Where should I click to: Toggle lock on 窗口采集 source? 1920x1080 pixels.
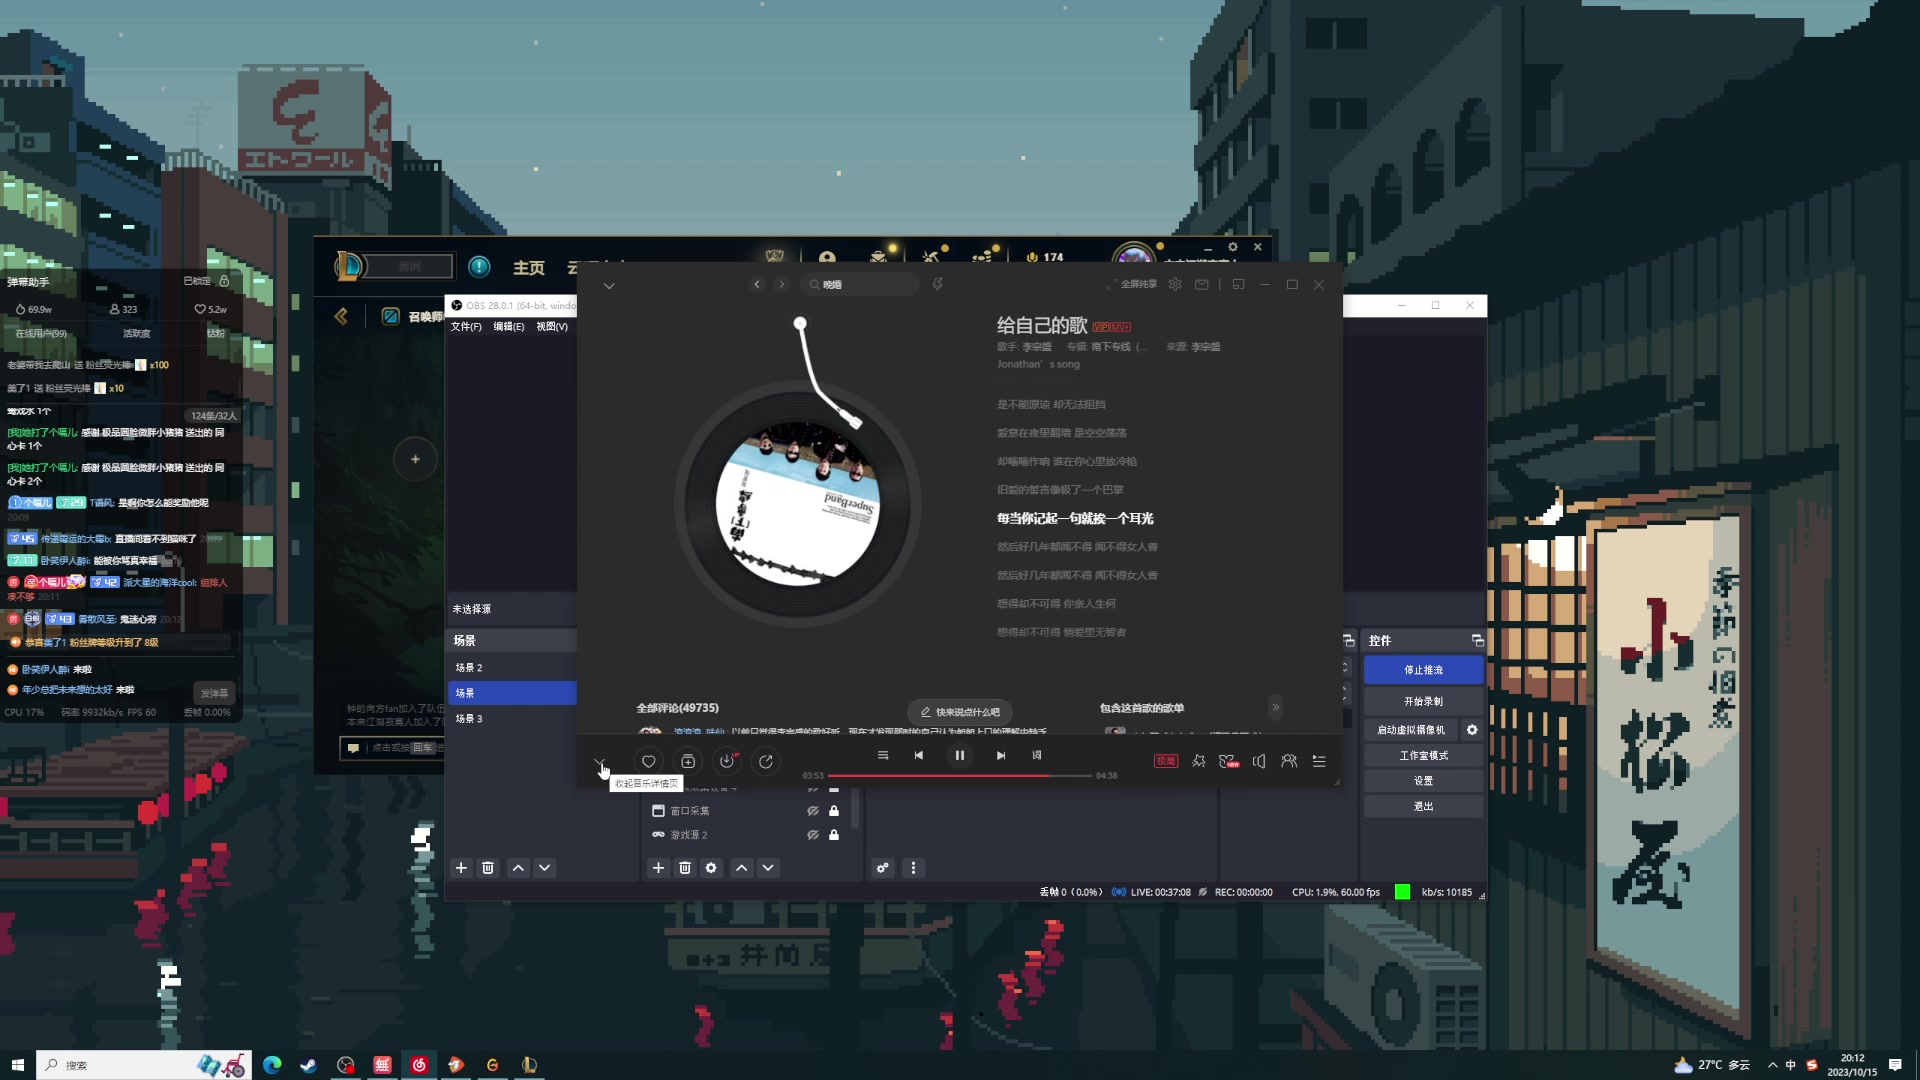pos(834,811)
